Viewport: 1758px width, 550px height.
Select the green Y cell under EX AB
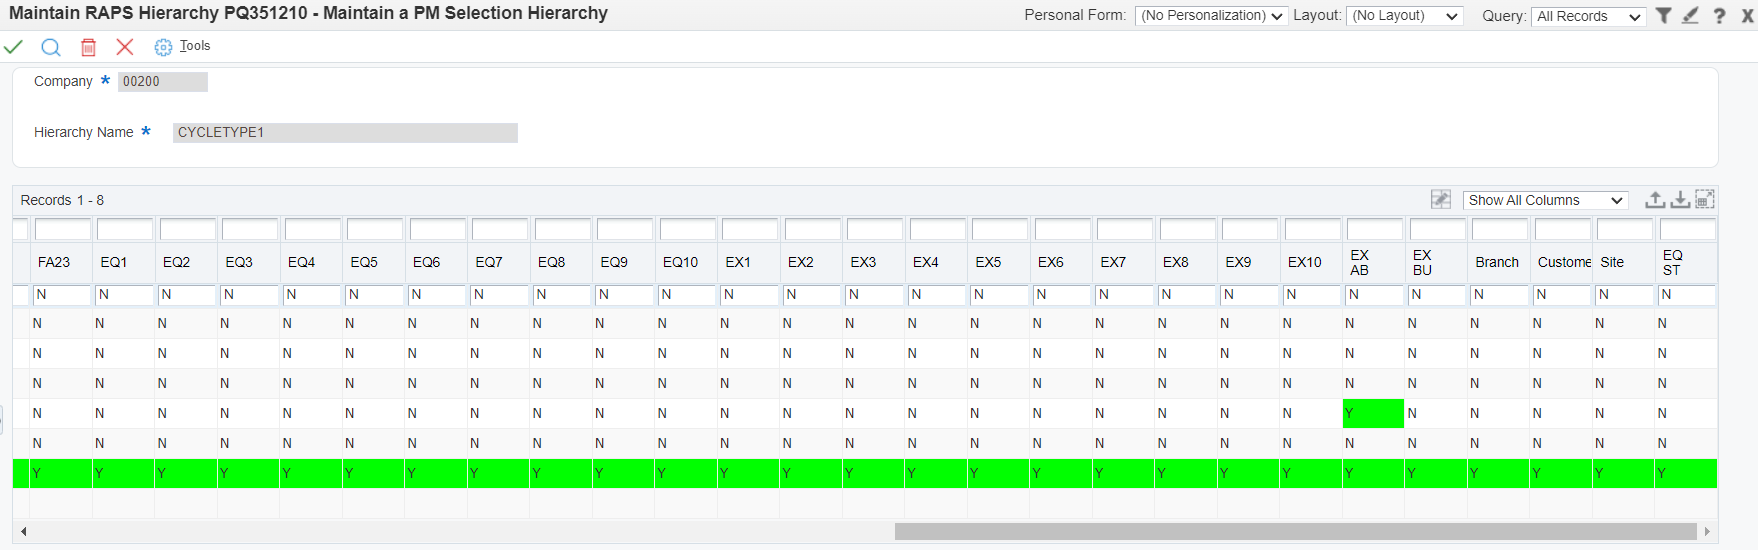coord(1372,413)
